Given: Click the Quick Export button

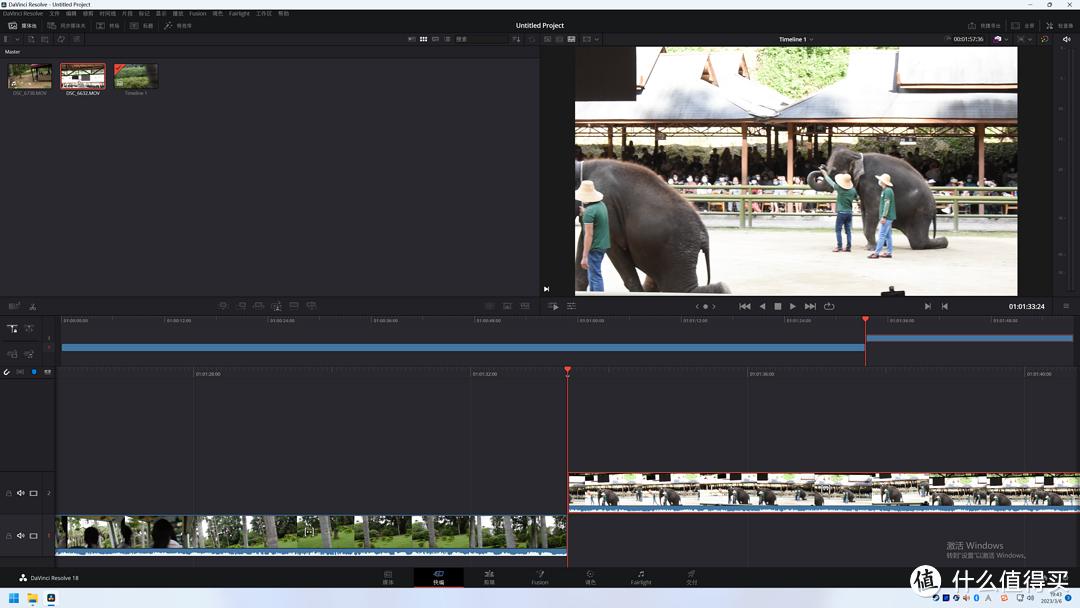Looking at the screenshot, I should [985, 25].
